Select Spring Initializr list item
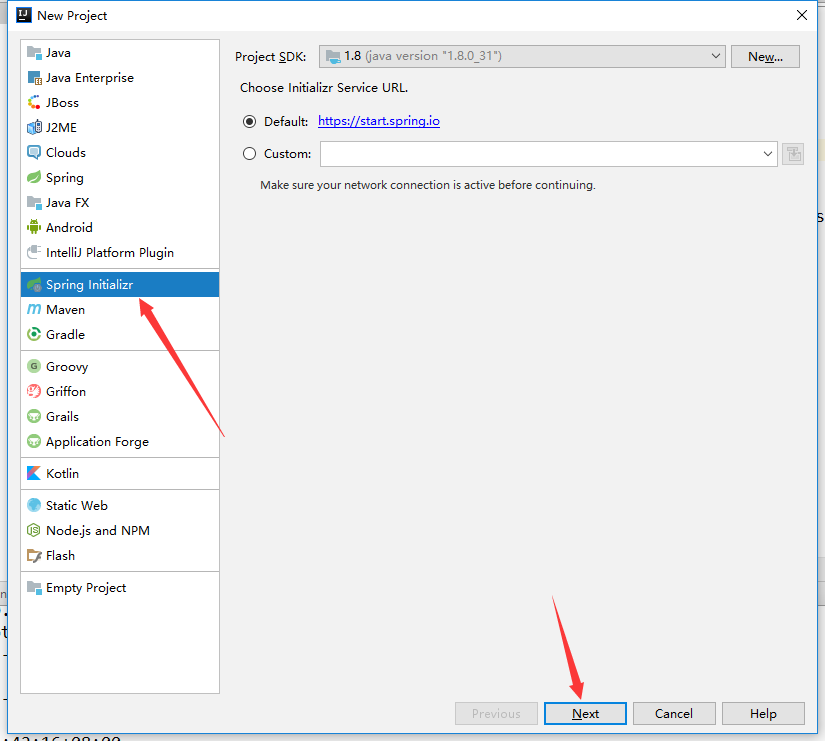This screenshot has width=825, height=741. (120, 285)
